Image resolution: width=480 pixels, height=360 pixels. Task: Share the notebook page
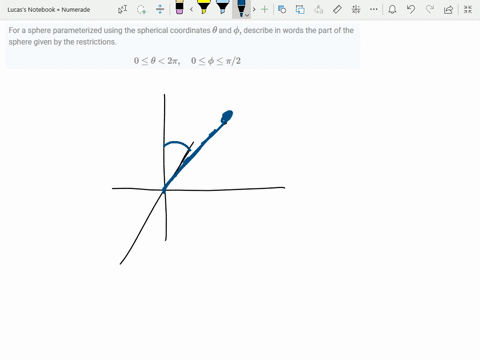(x=449, y=9)
